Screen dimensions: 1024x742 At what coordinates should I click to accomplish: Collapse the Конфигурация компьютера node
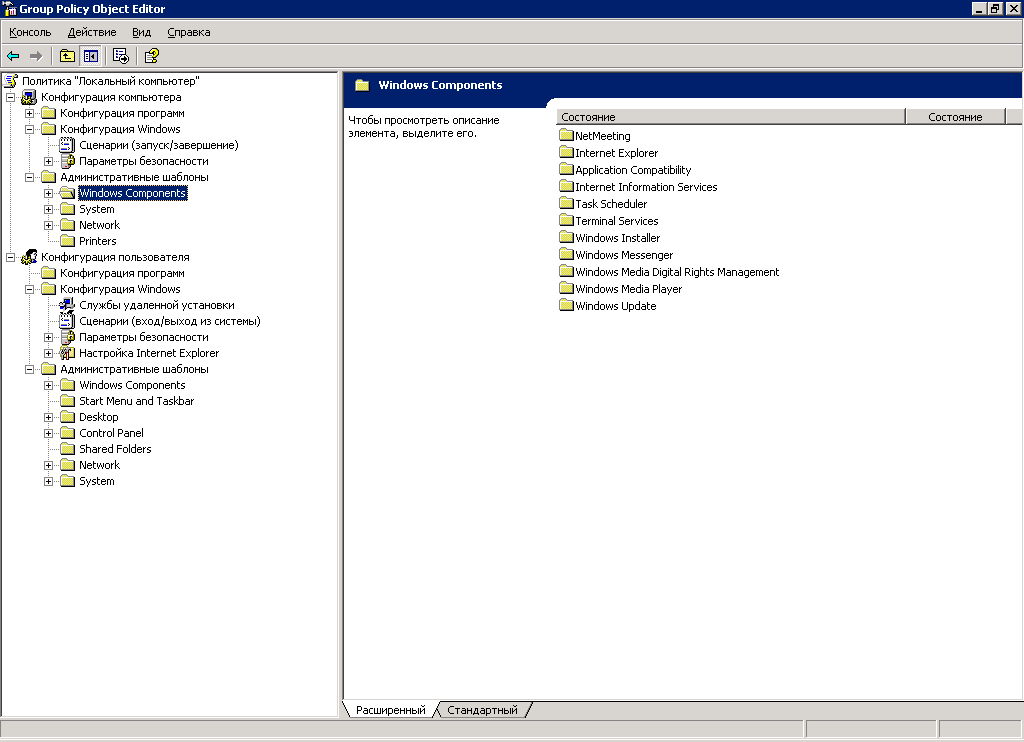coord(10,97)
